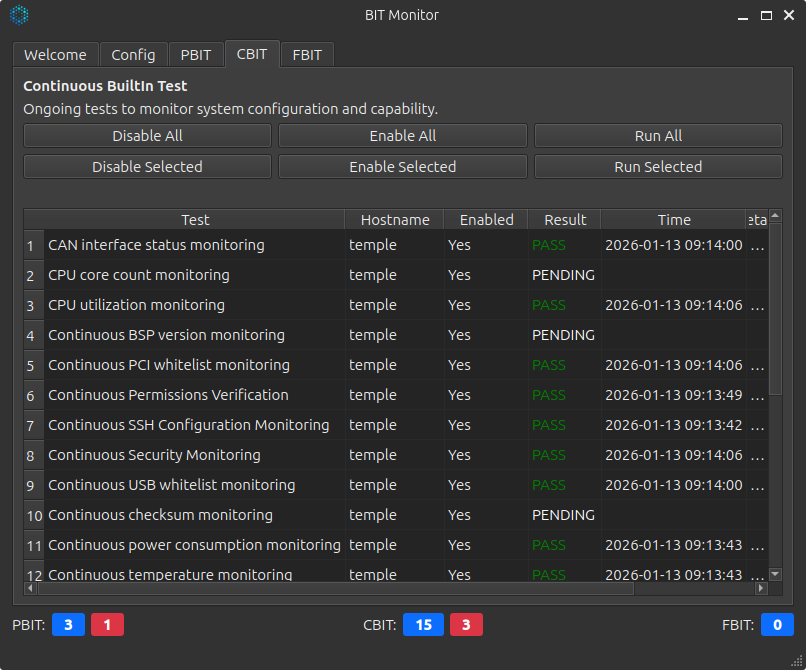Run all continuous built-in tests
Screen dimensions: 806x670
[x=657, y=135]
